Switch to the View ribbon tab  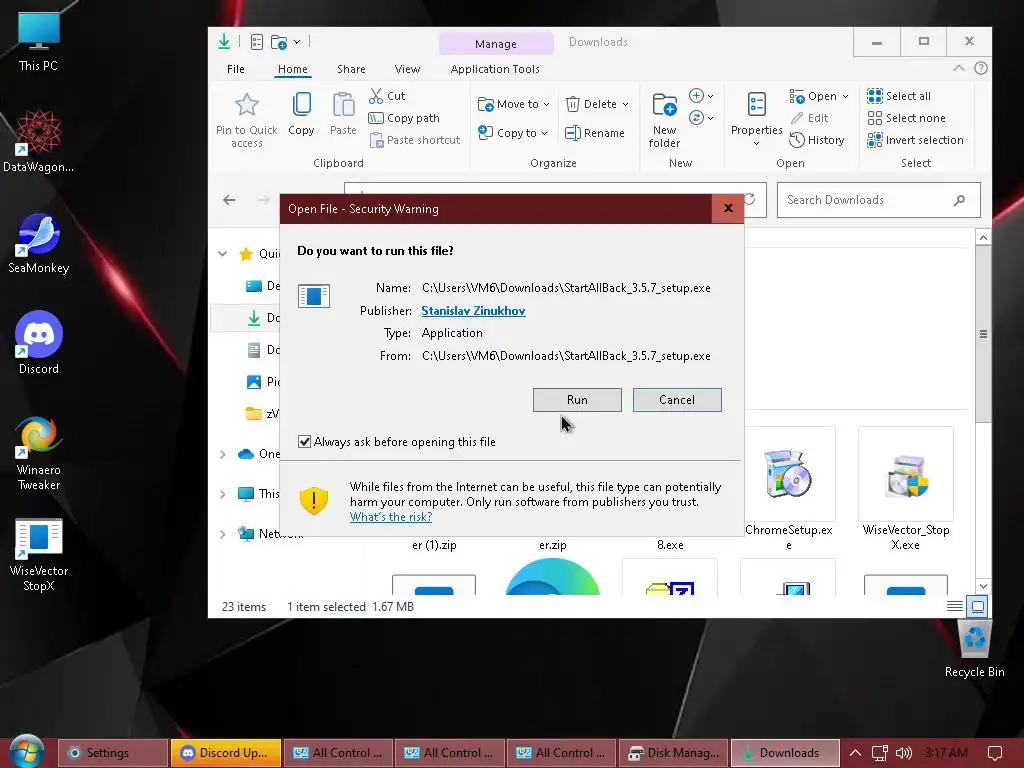coord(407,69)
